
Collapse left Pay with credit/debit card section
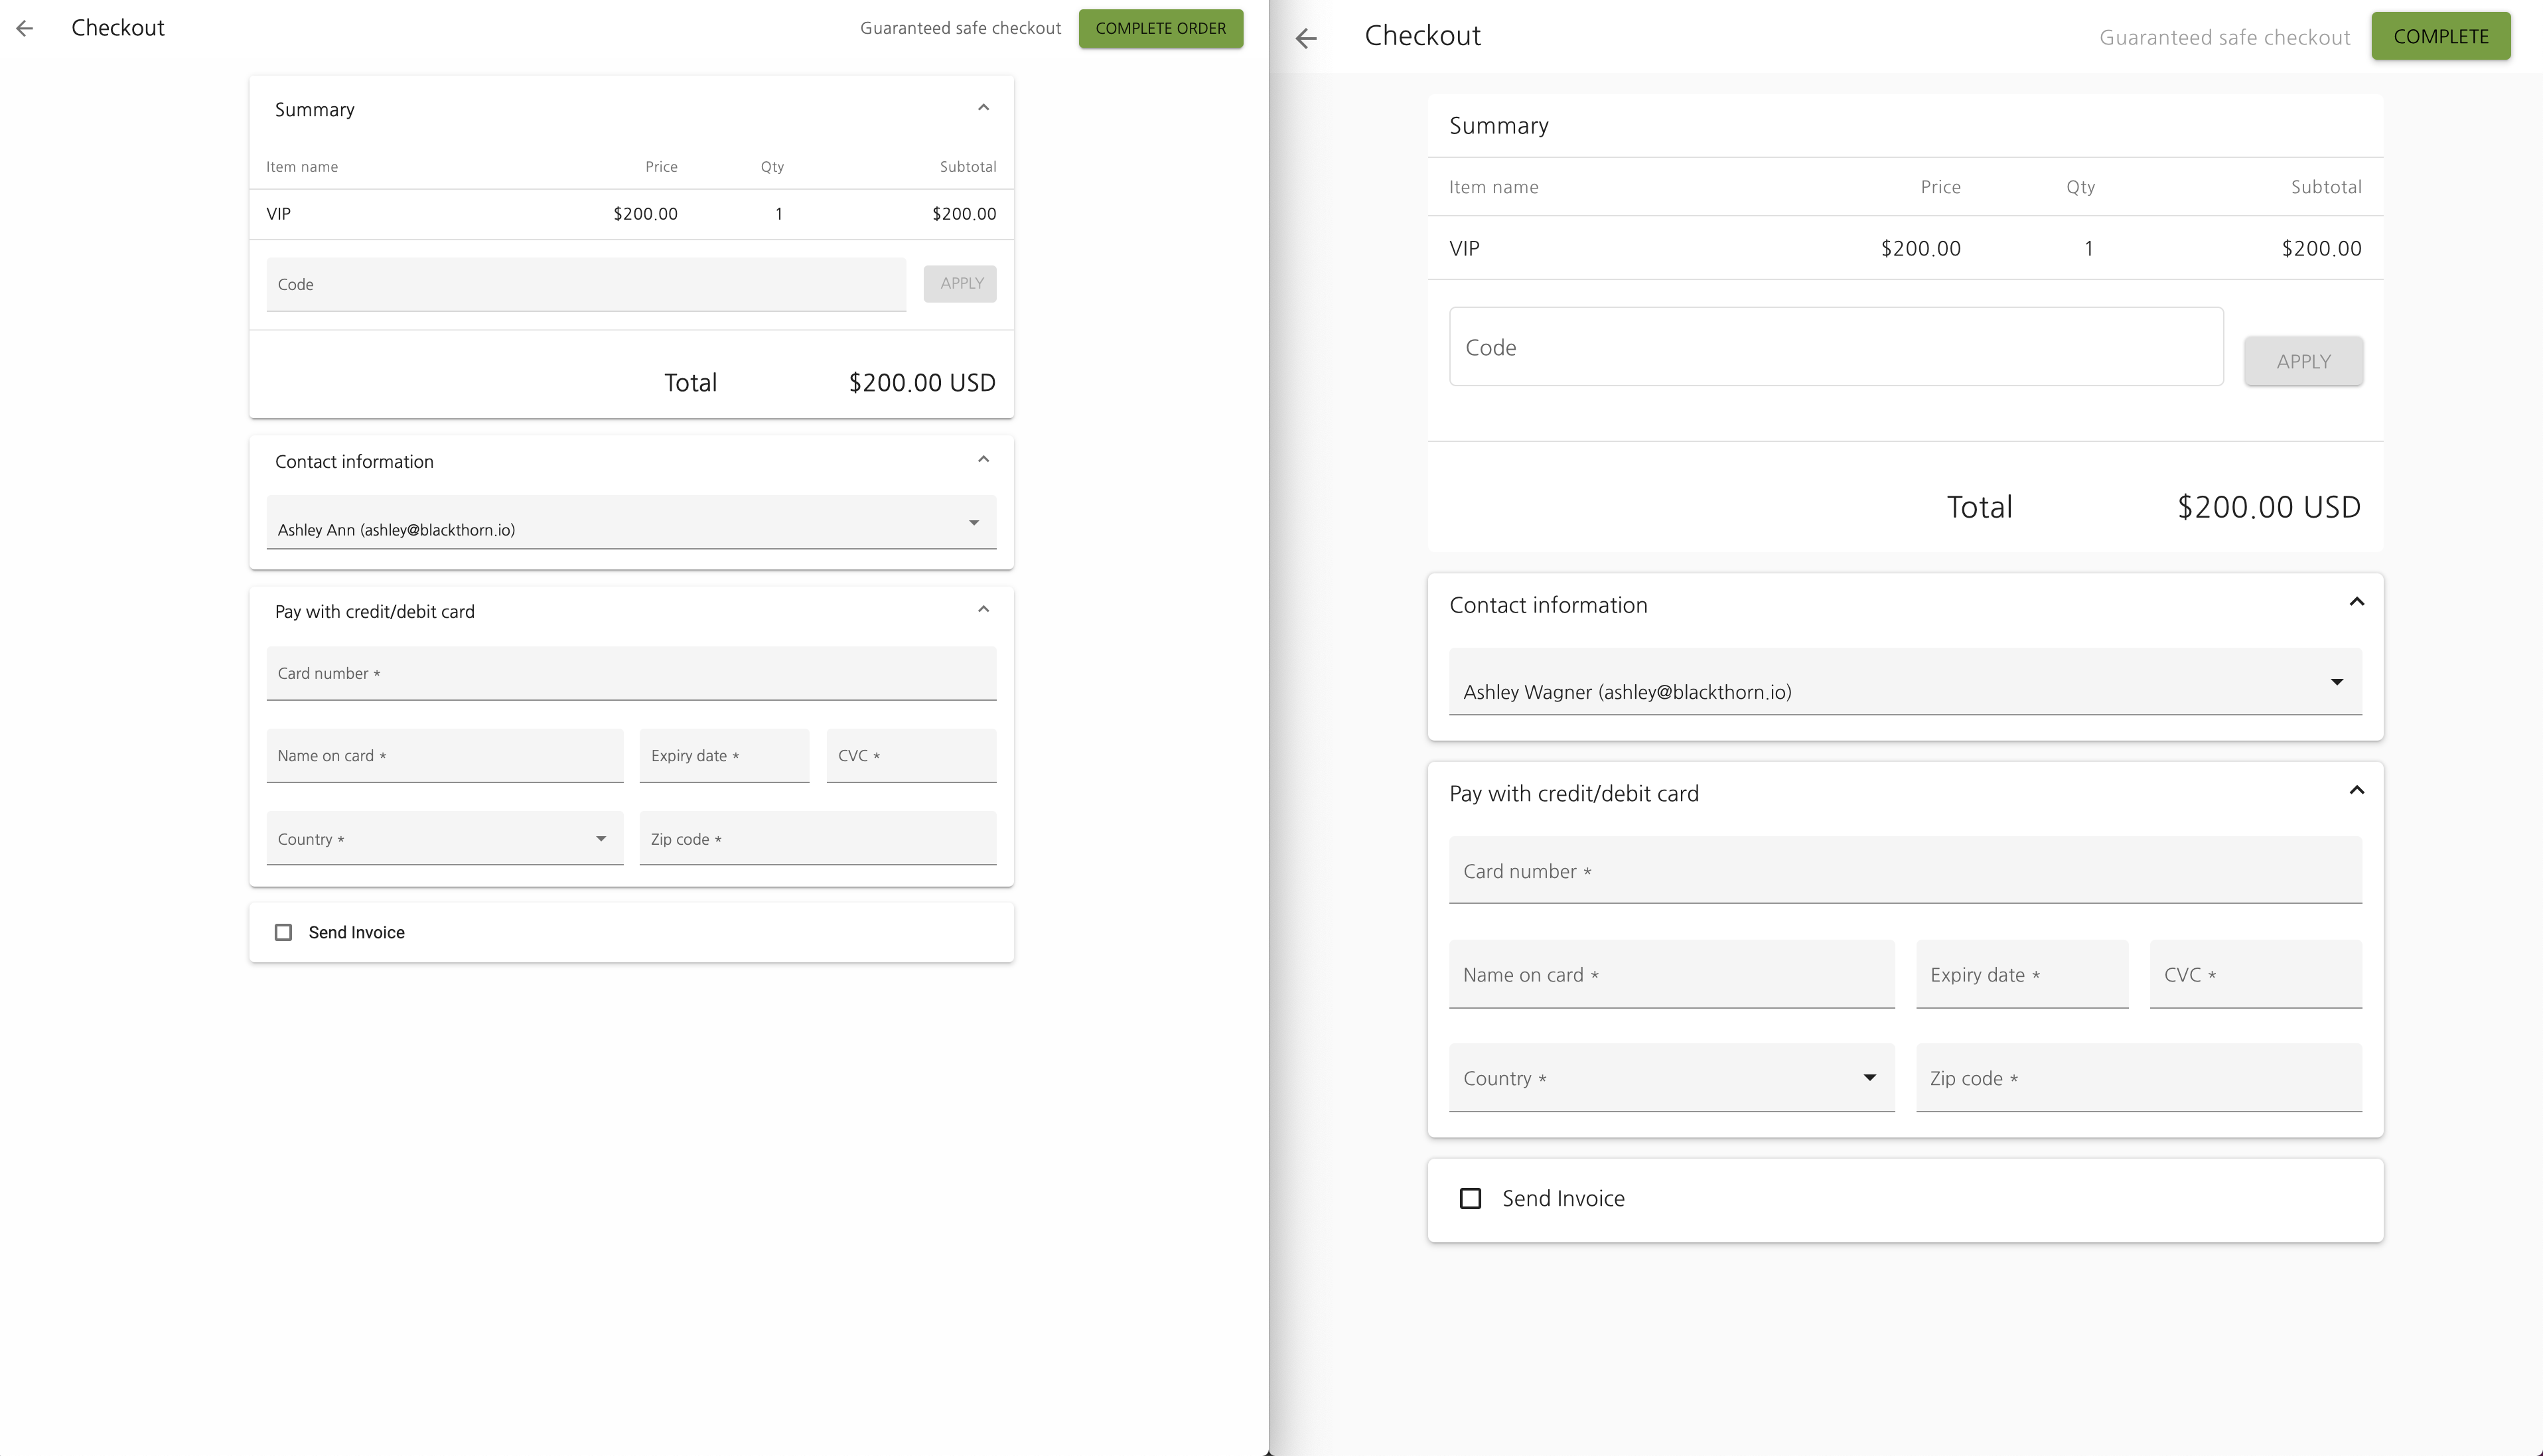(x=983, y=610)
